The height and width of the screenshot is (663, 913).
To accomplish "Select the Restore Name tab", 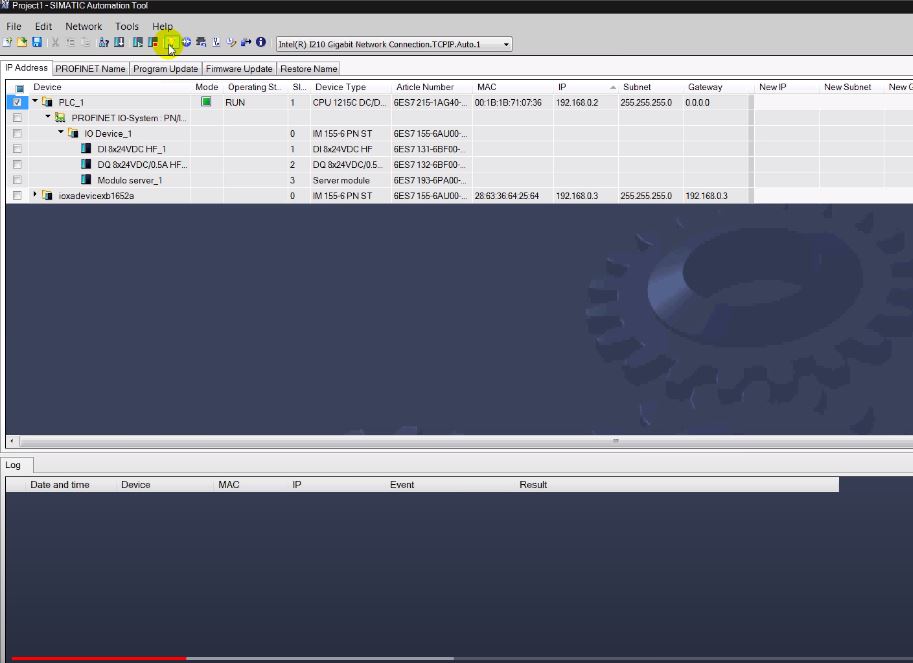I will coord(309,68).
